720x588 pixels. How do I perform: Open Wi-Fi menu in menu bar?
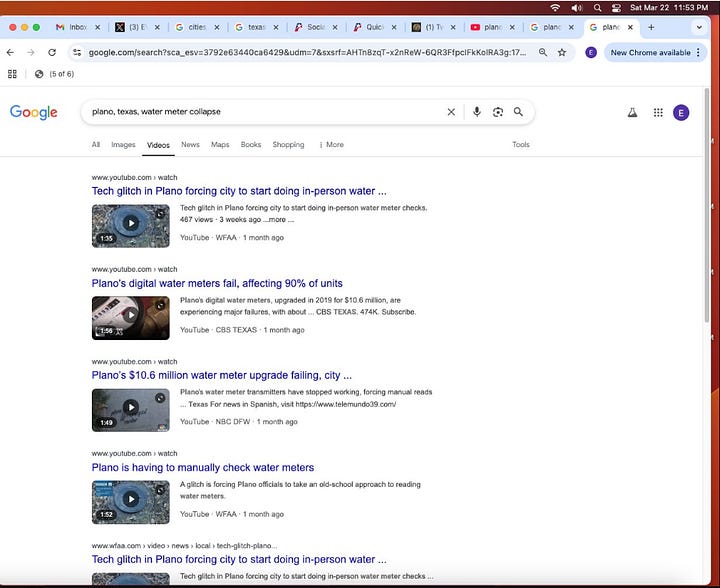[x=555, y=8]
